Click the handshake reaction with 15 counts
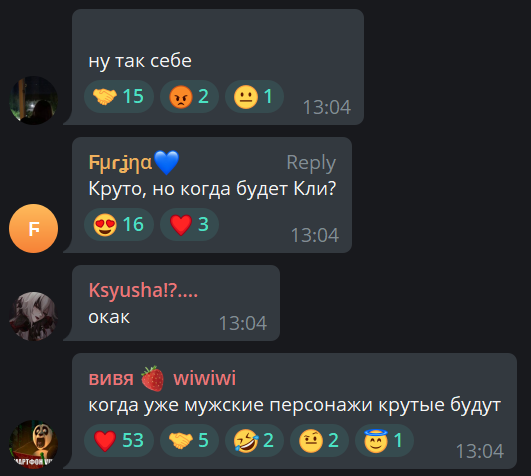The width and height of the screenshot is (531, 476). (x=119, y=96)
